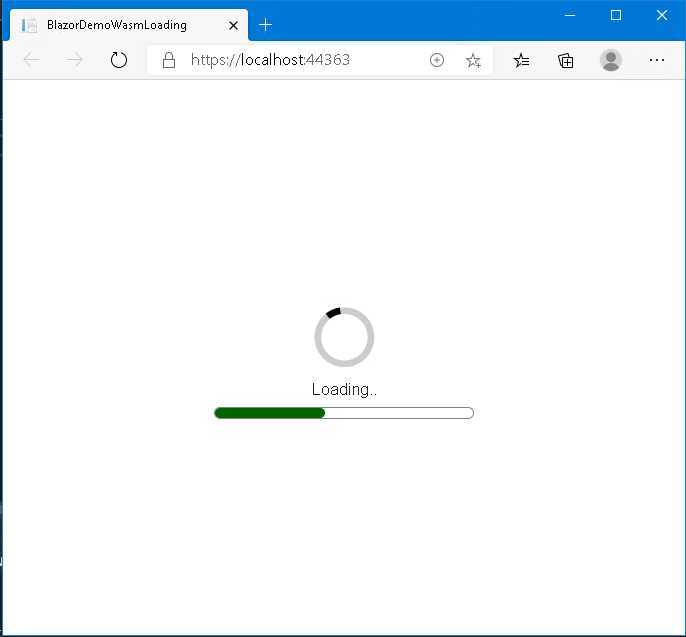Minimize the browser window
The height and width of the screenshot is (637, 686).
point(570,15)
